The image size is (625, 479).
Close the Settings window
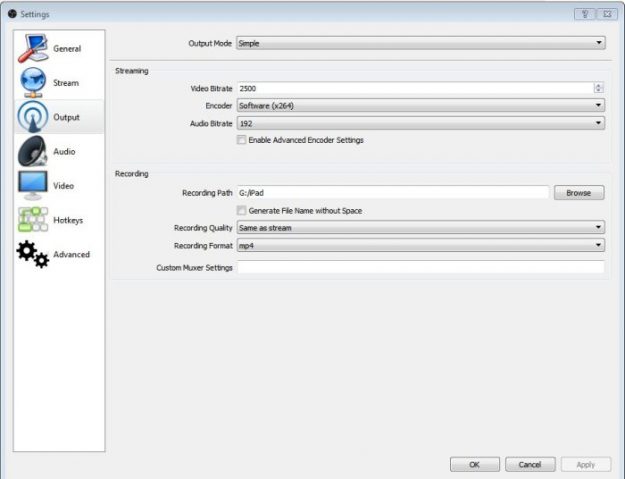tap(607, 14)
